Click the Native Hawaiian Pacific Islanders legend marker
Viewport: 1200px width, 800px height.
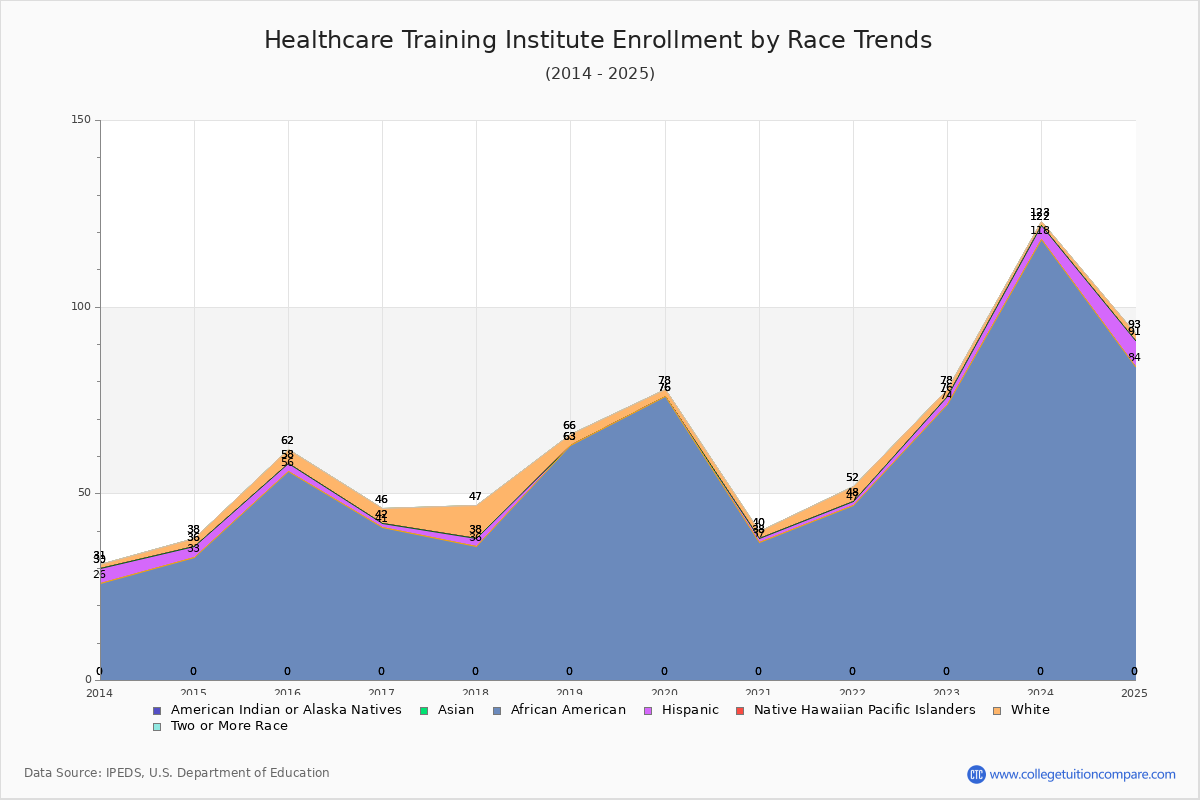[740, 710]
